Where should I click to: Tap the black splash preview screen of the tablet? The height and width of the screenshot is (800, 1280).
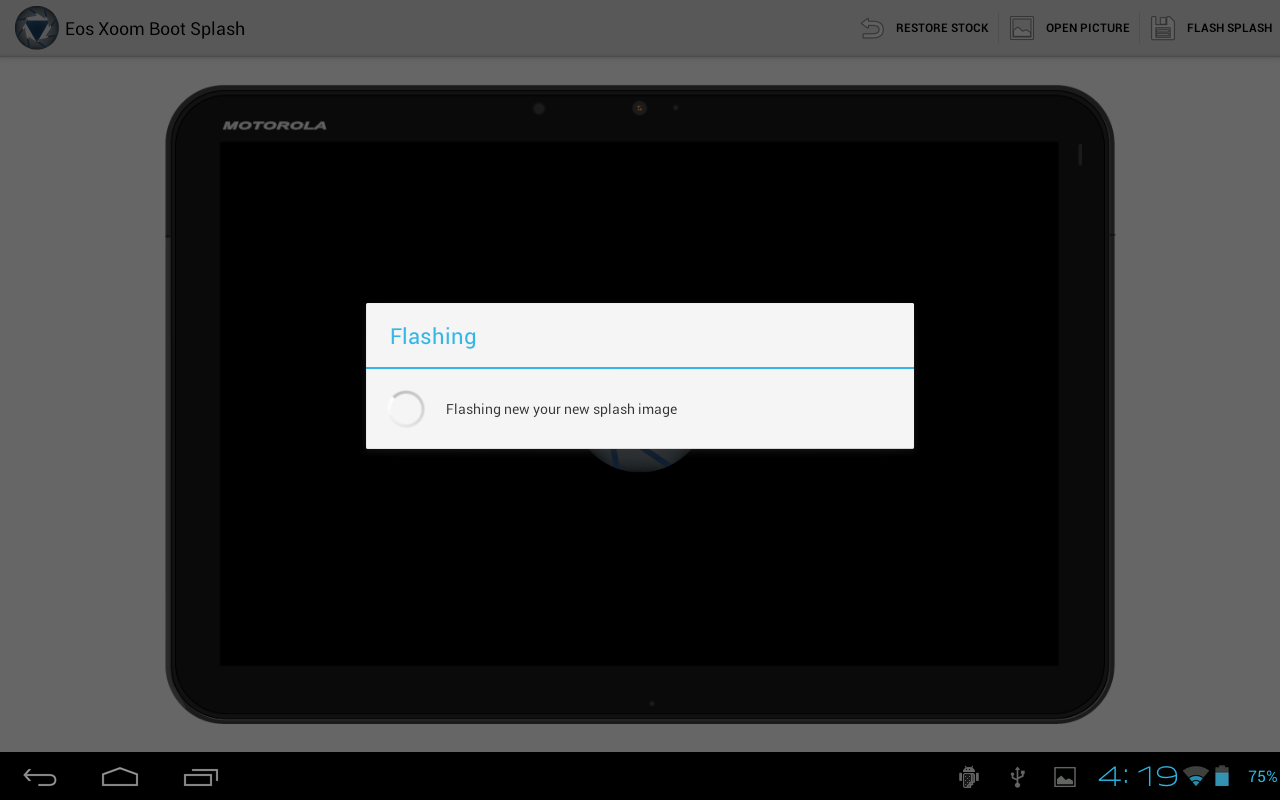[x=639, y=403]
